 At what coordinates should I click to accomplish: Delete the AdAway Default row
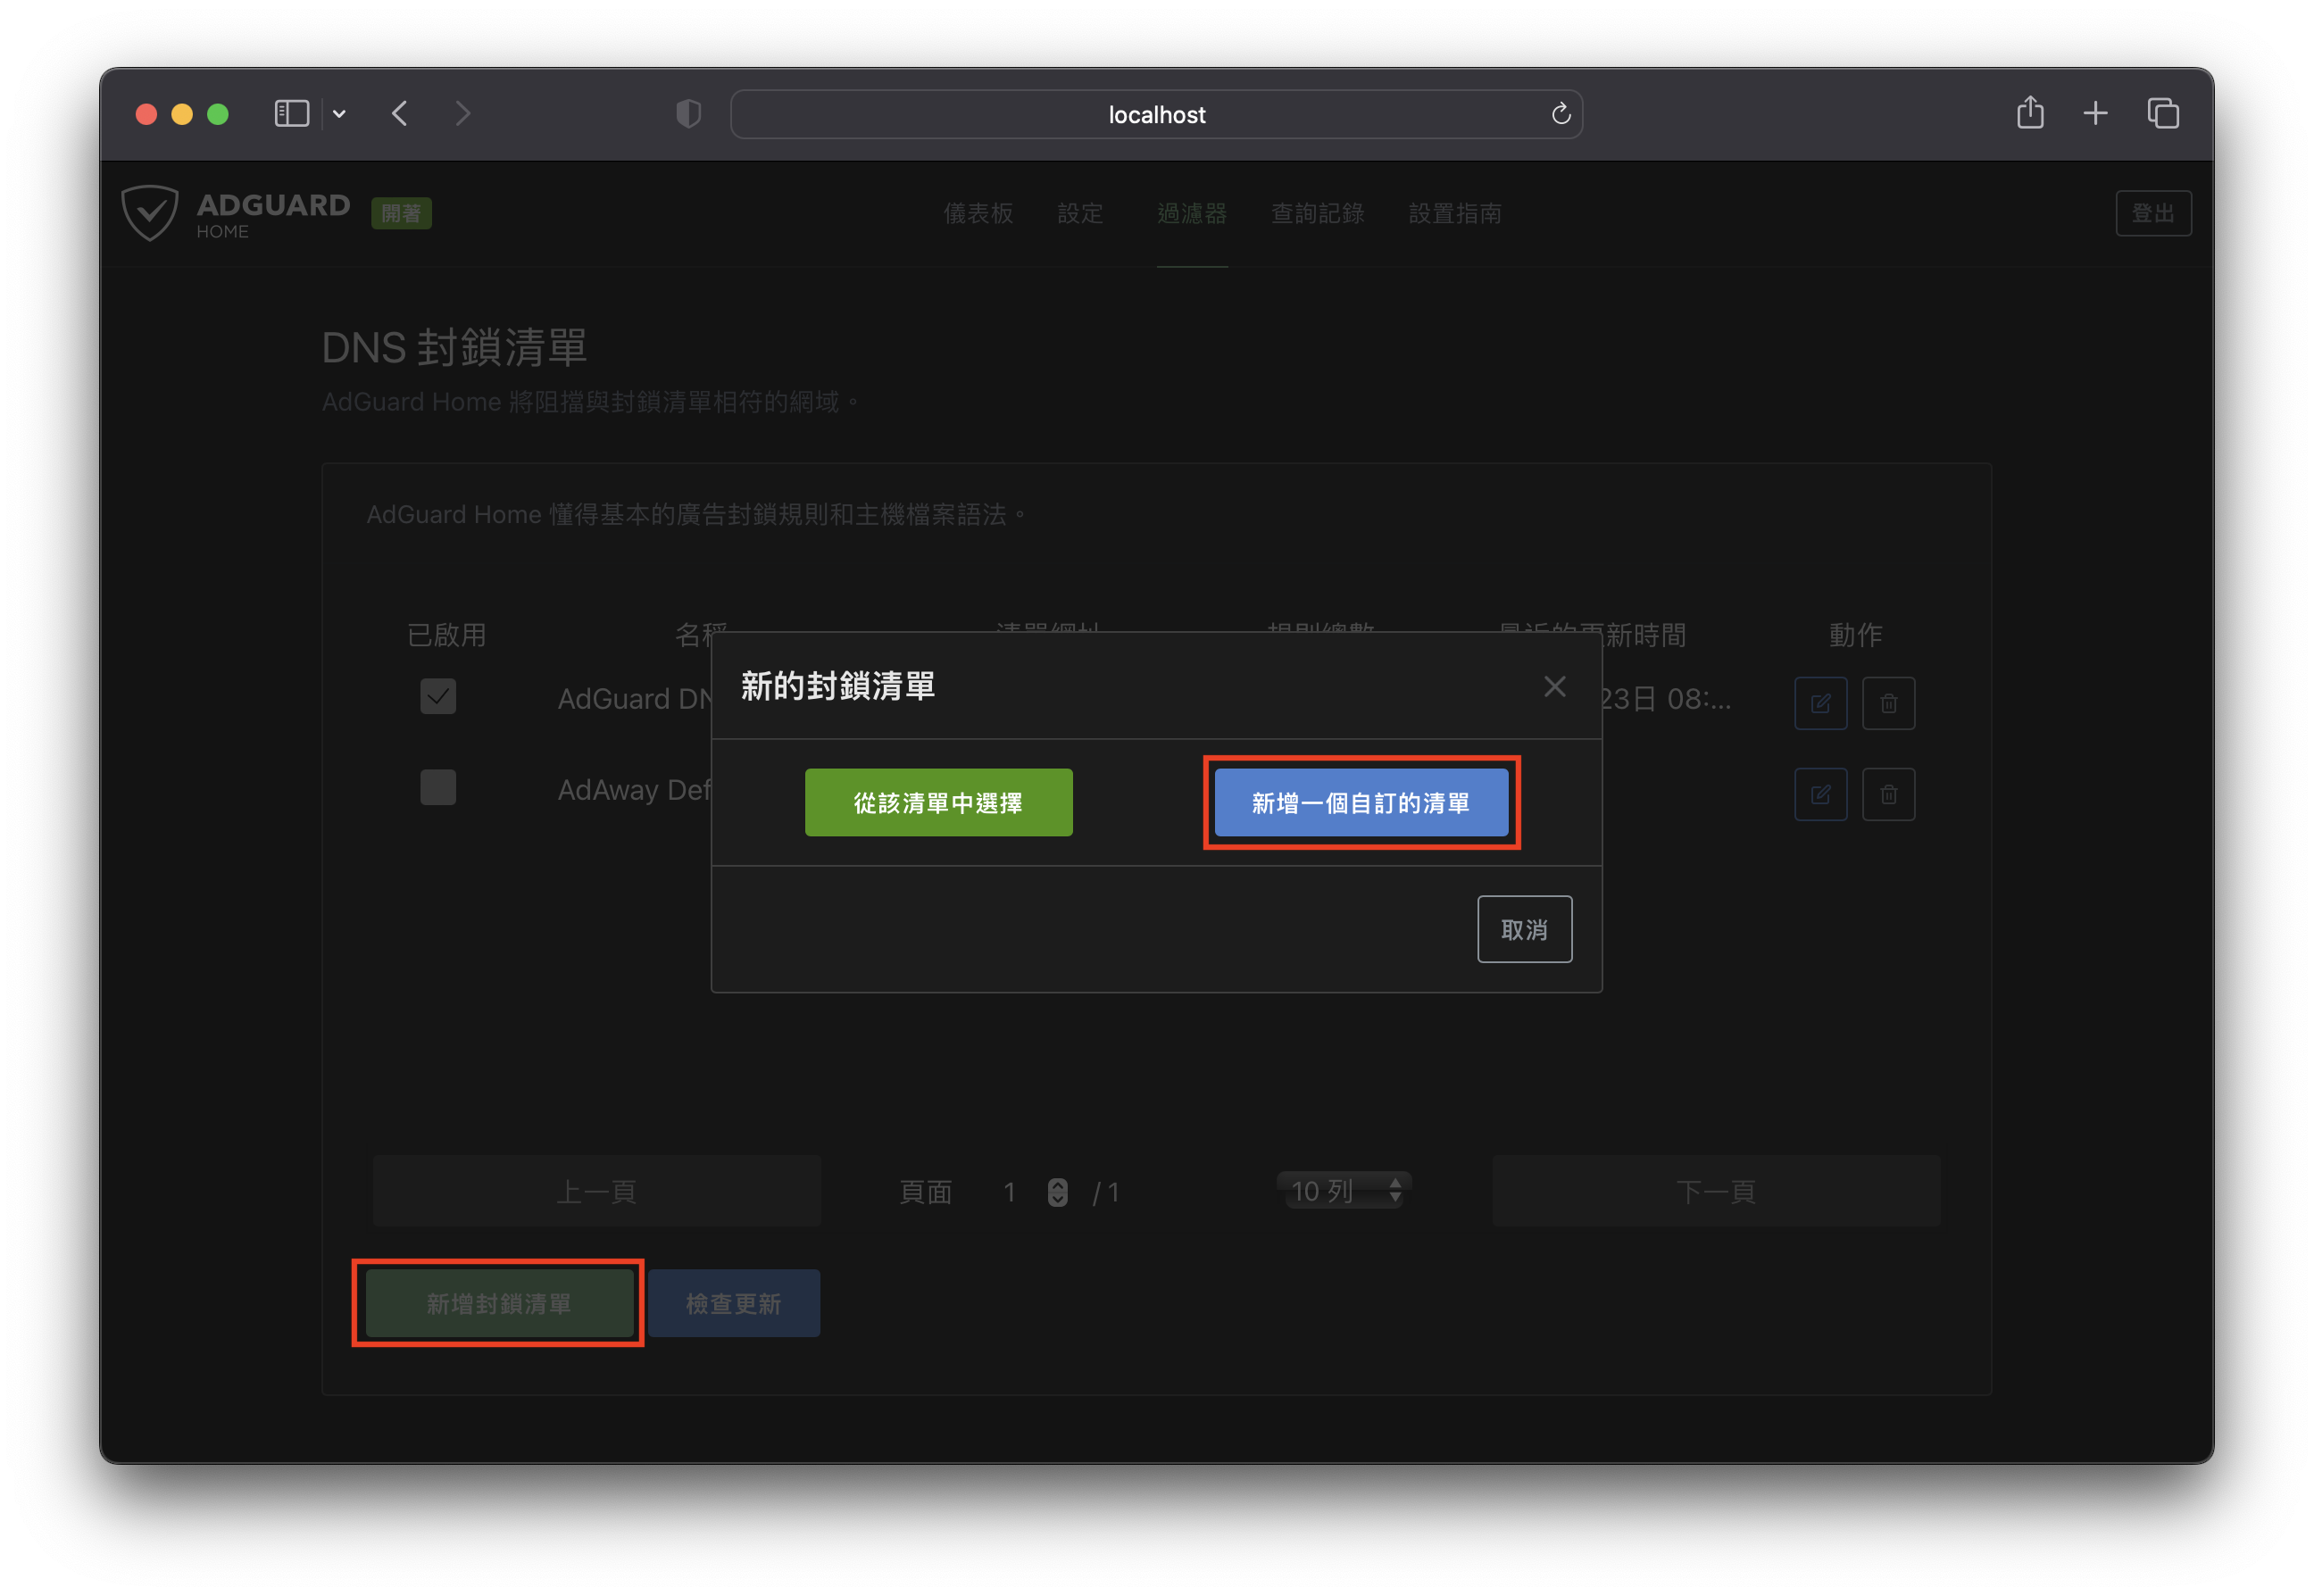1888,794
